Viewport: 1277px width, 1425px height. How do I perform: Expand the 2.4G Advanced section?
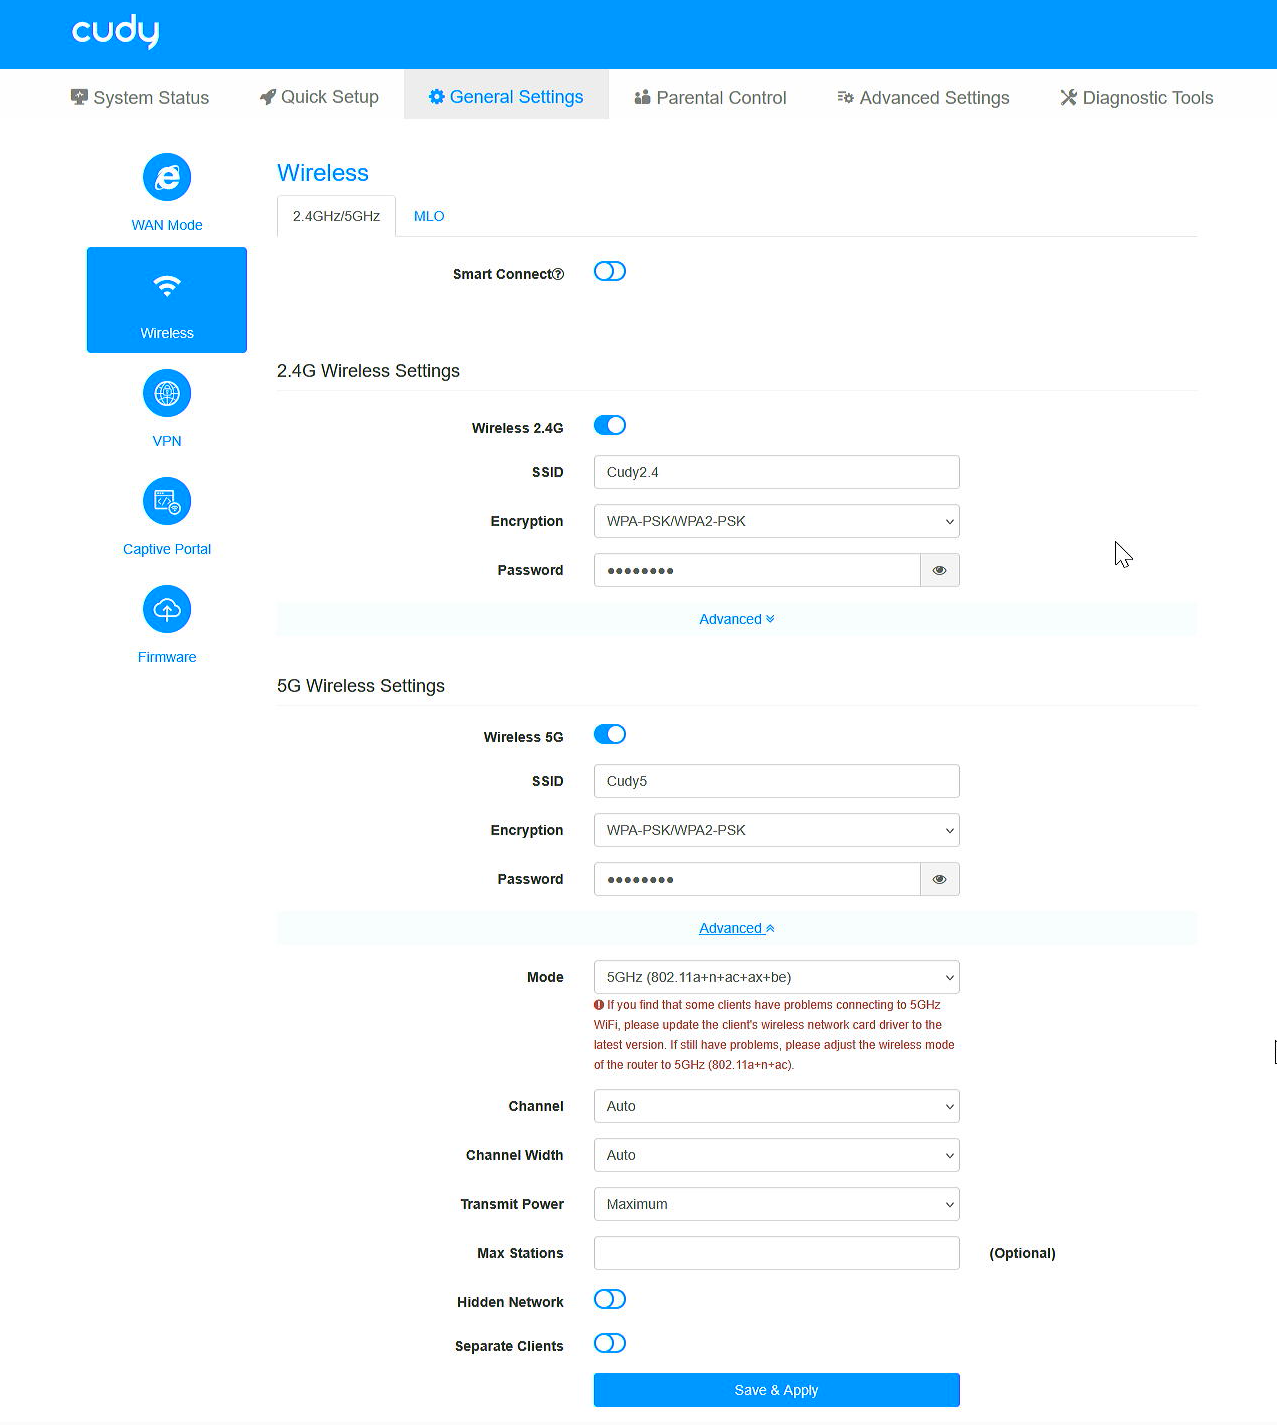(x=737, y=620)
